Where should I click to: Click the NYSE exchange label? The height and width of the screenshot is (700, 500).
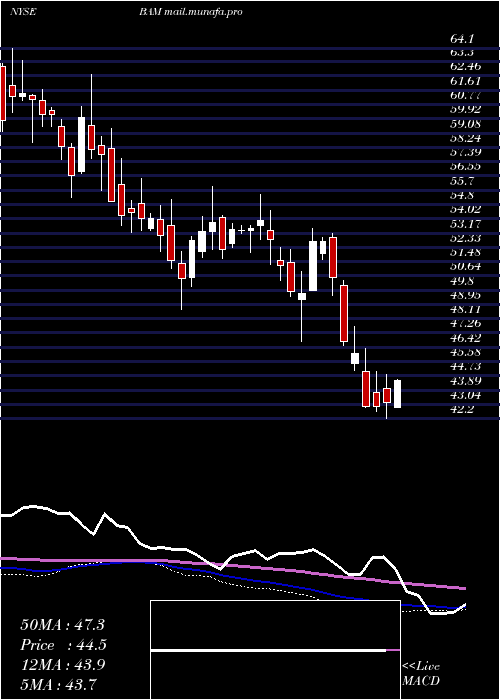click(x=23, y=12)
